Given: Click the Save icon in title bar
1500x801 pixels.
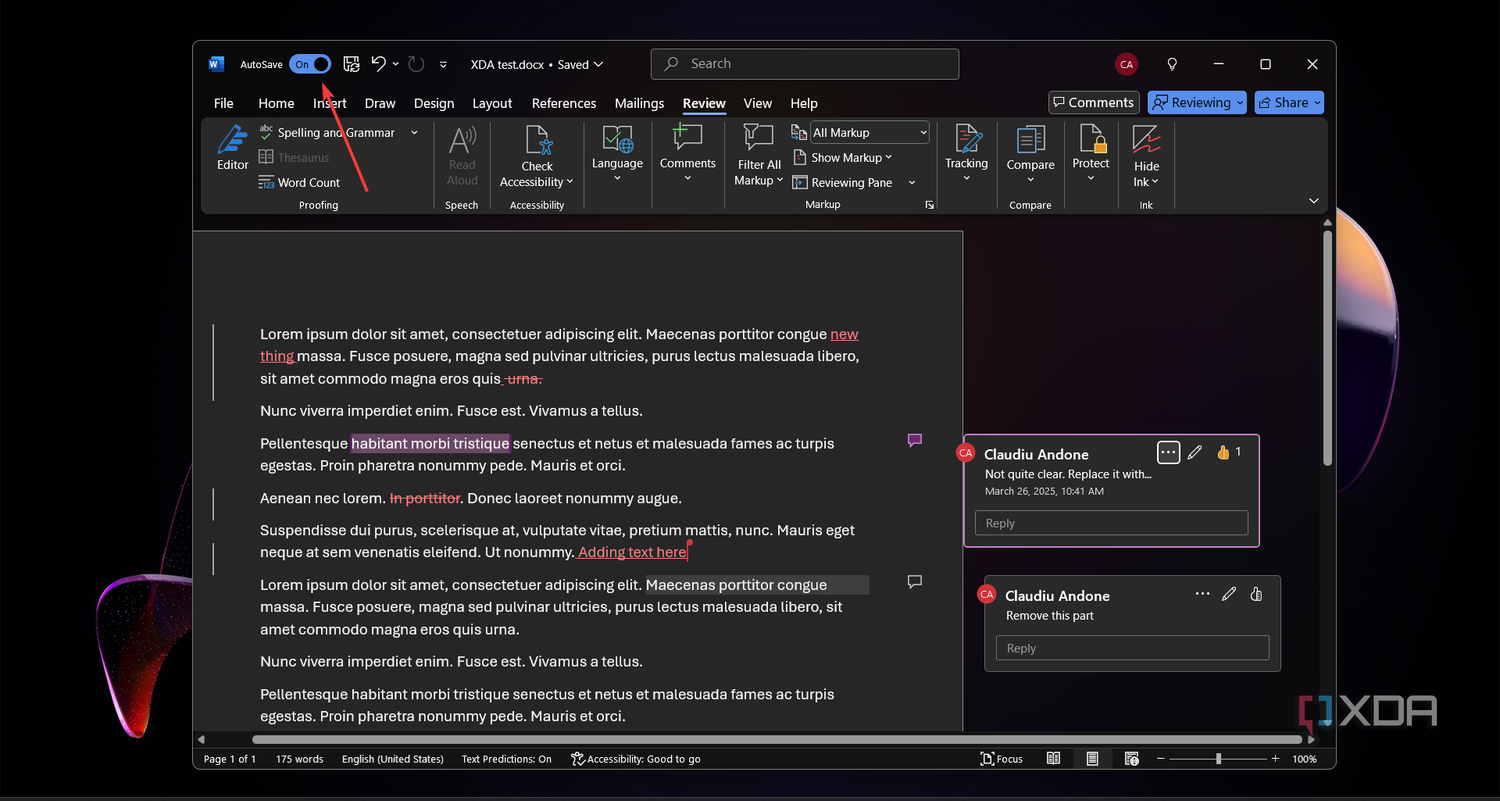Looking at the screenshot, I should (351, 64).
